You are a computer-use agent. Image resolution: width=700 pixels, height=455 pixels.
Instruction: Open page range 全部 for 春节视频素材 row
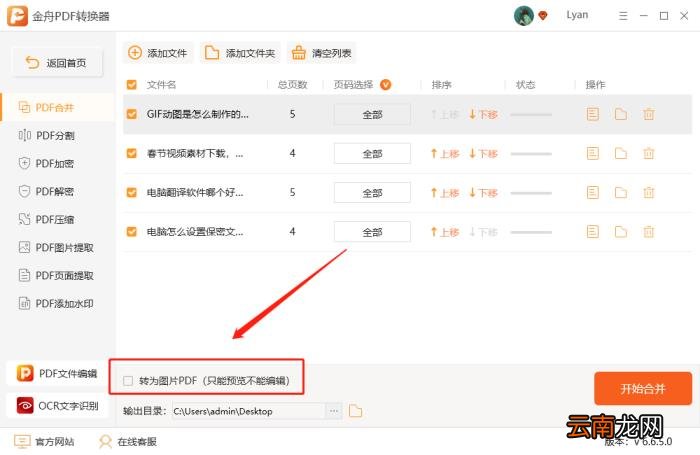[x=372, y=154]
